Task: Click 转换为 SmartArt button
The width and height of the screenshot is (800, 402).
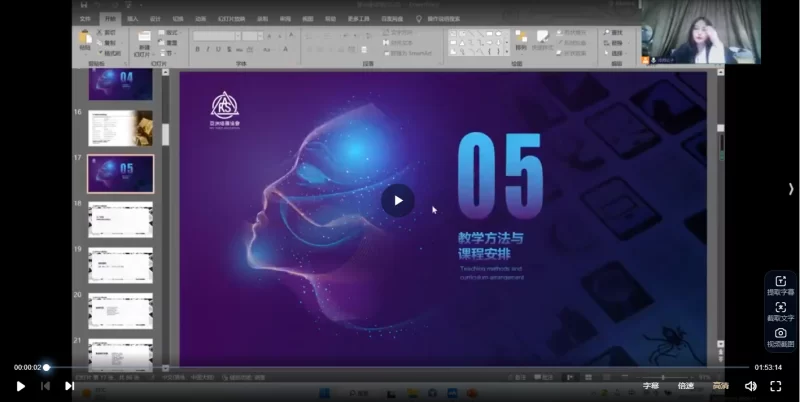Action: (x=407, y=53)
